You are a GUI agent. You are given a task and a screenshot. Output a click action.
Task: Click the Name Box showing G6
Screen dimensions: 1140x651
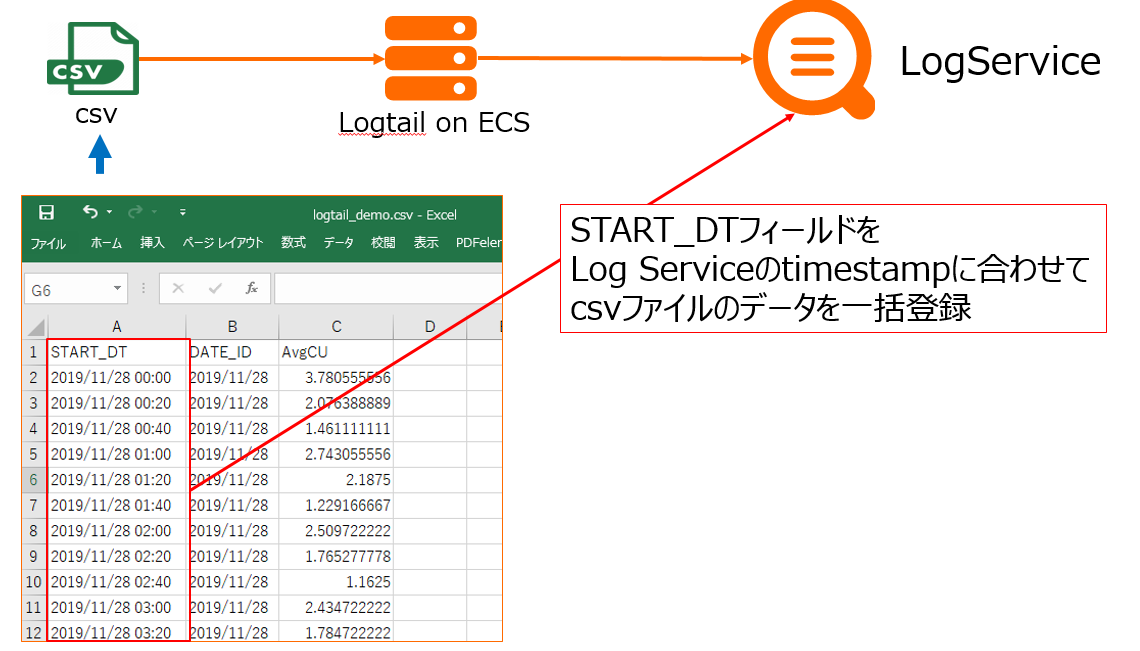(68, 289)
